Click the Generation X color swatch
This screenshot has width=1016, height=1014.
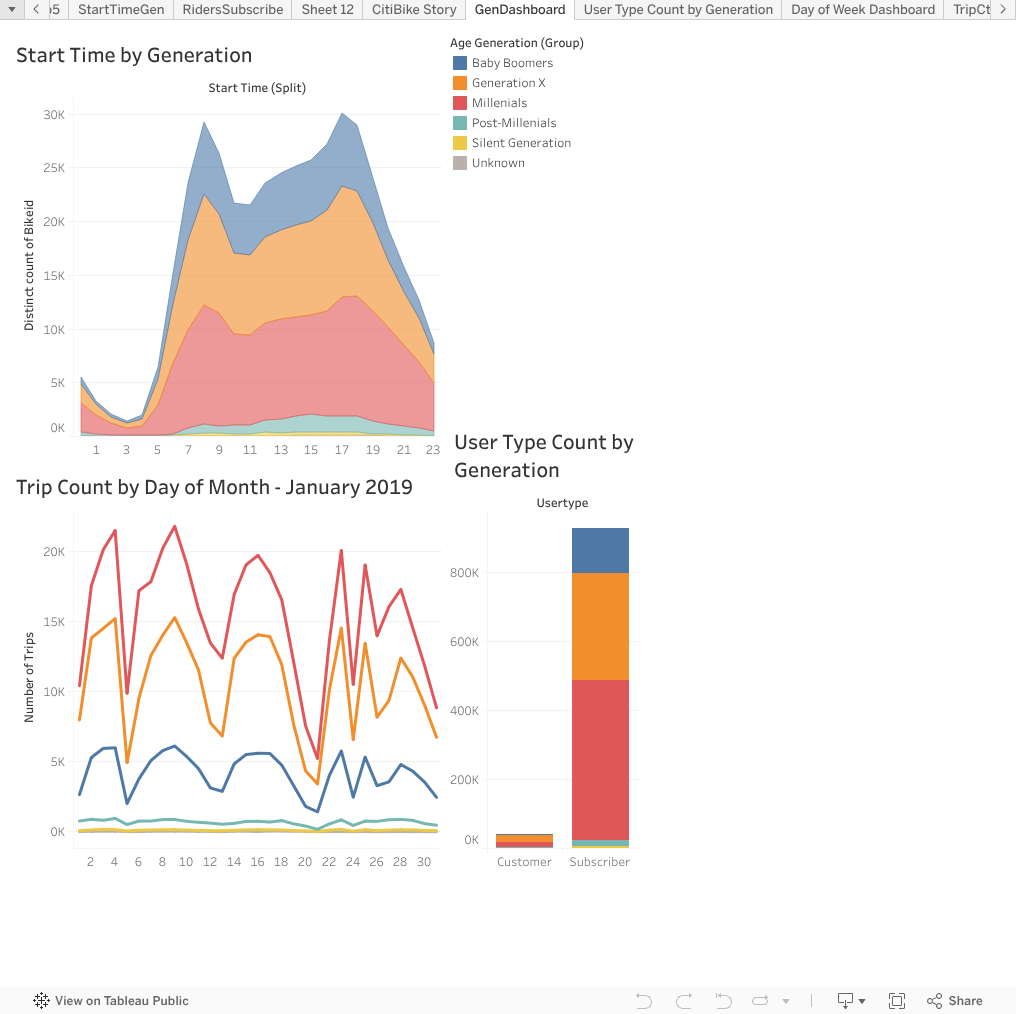(x=460, y=83)
